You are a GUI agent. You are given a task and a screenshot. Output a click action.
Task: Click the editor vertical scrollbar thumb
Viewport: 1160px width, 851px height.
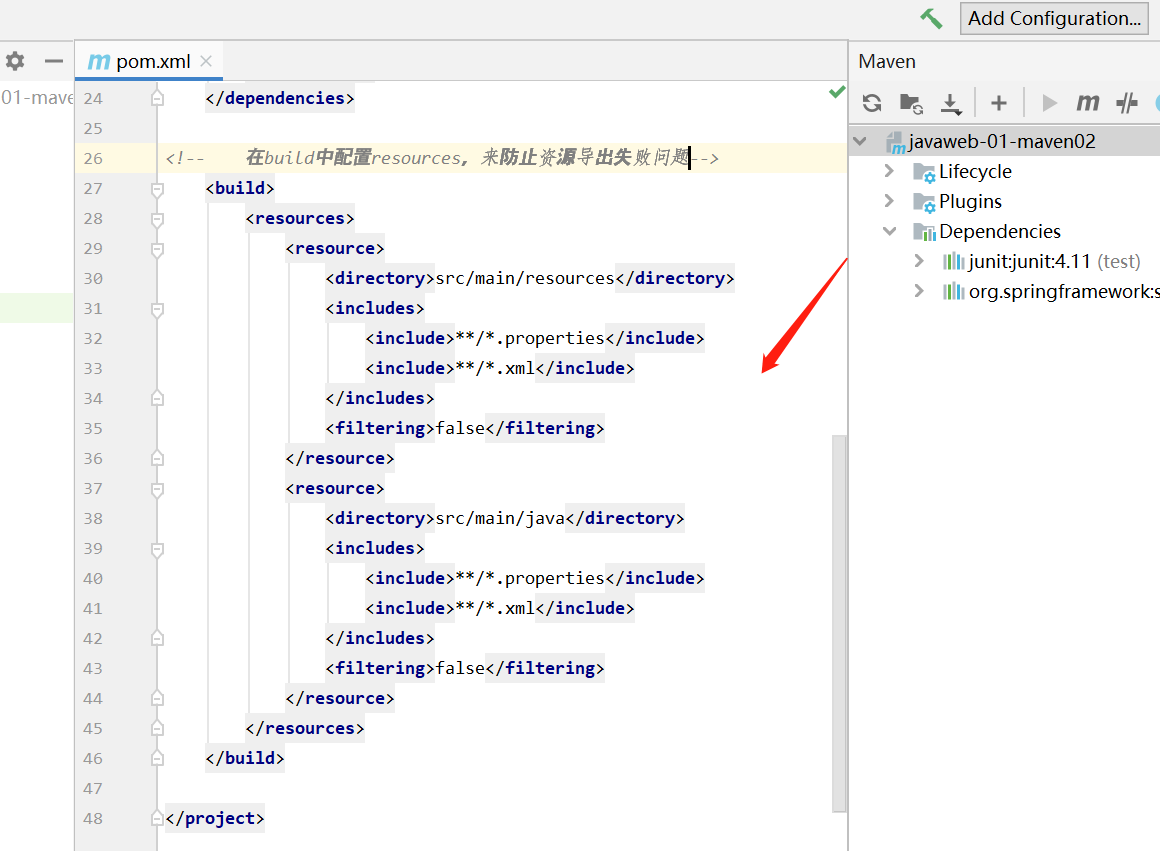(839, 624)
